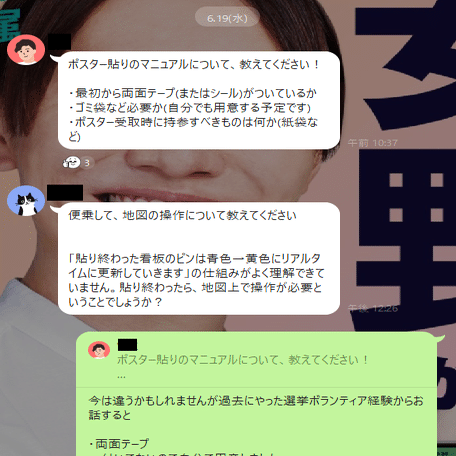Tap the thumbs-up reaction emoji under the first message

[72, 163]
